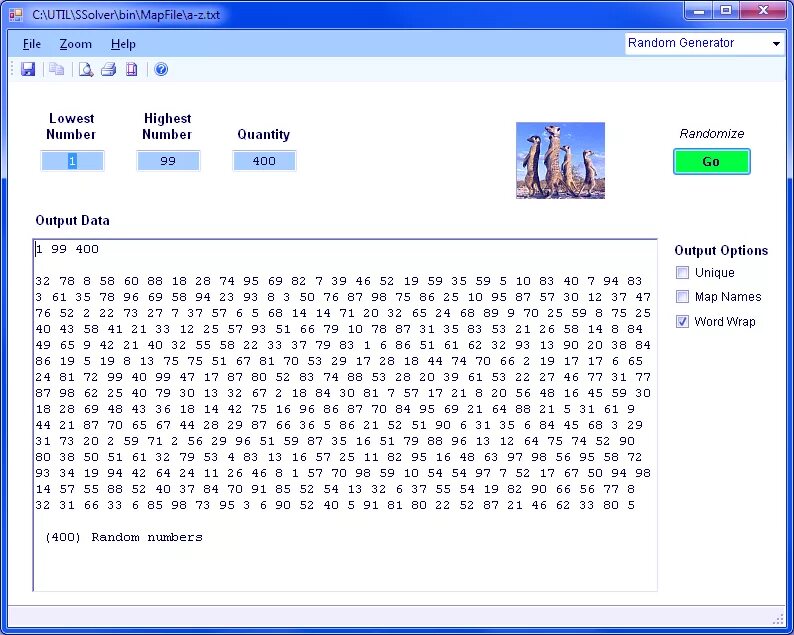Close the SSolver window
Viewport: 794px width, 635px height.
764,11
